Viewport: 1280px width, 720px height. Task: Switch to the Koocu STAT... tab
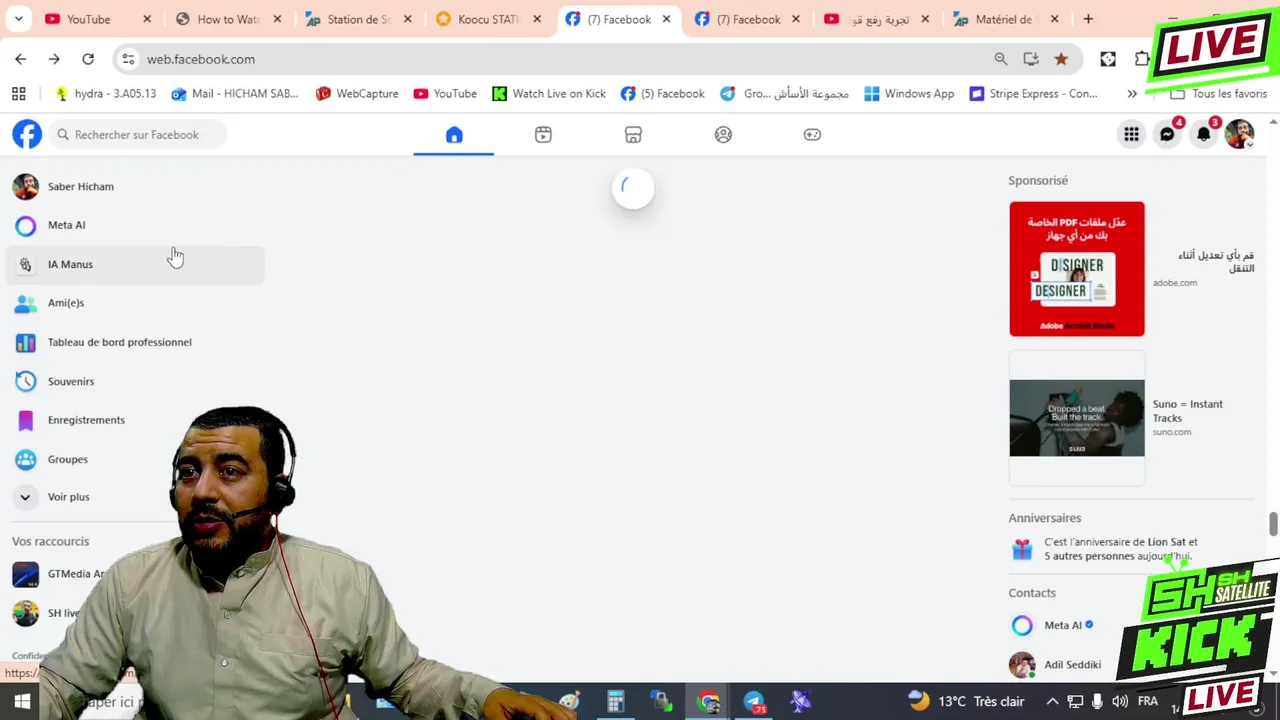[488, 19]
